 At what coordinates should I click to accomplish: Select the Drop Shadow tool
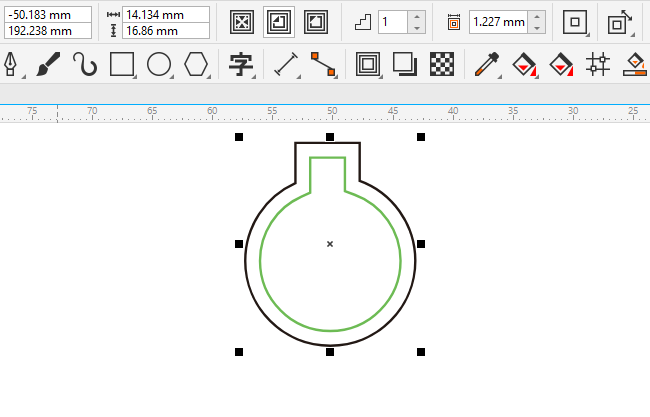[x=405, y=64]
